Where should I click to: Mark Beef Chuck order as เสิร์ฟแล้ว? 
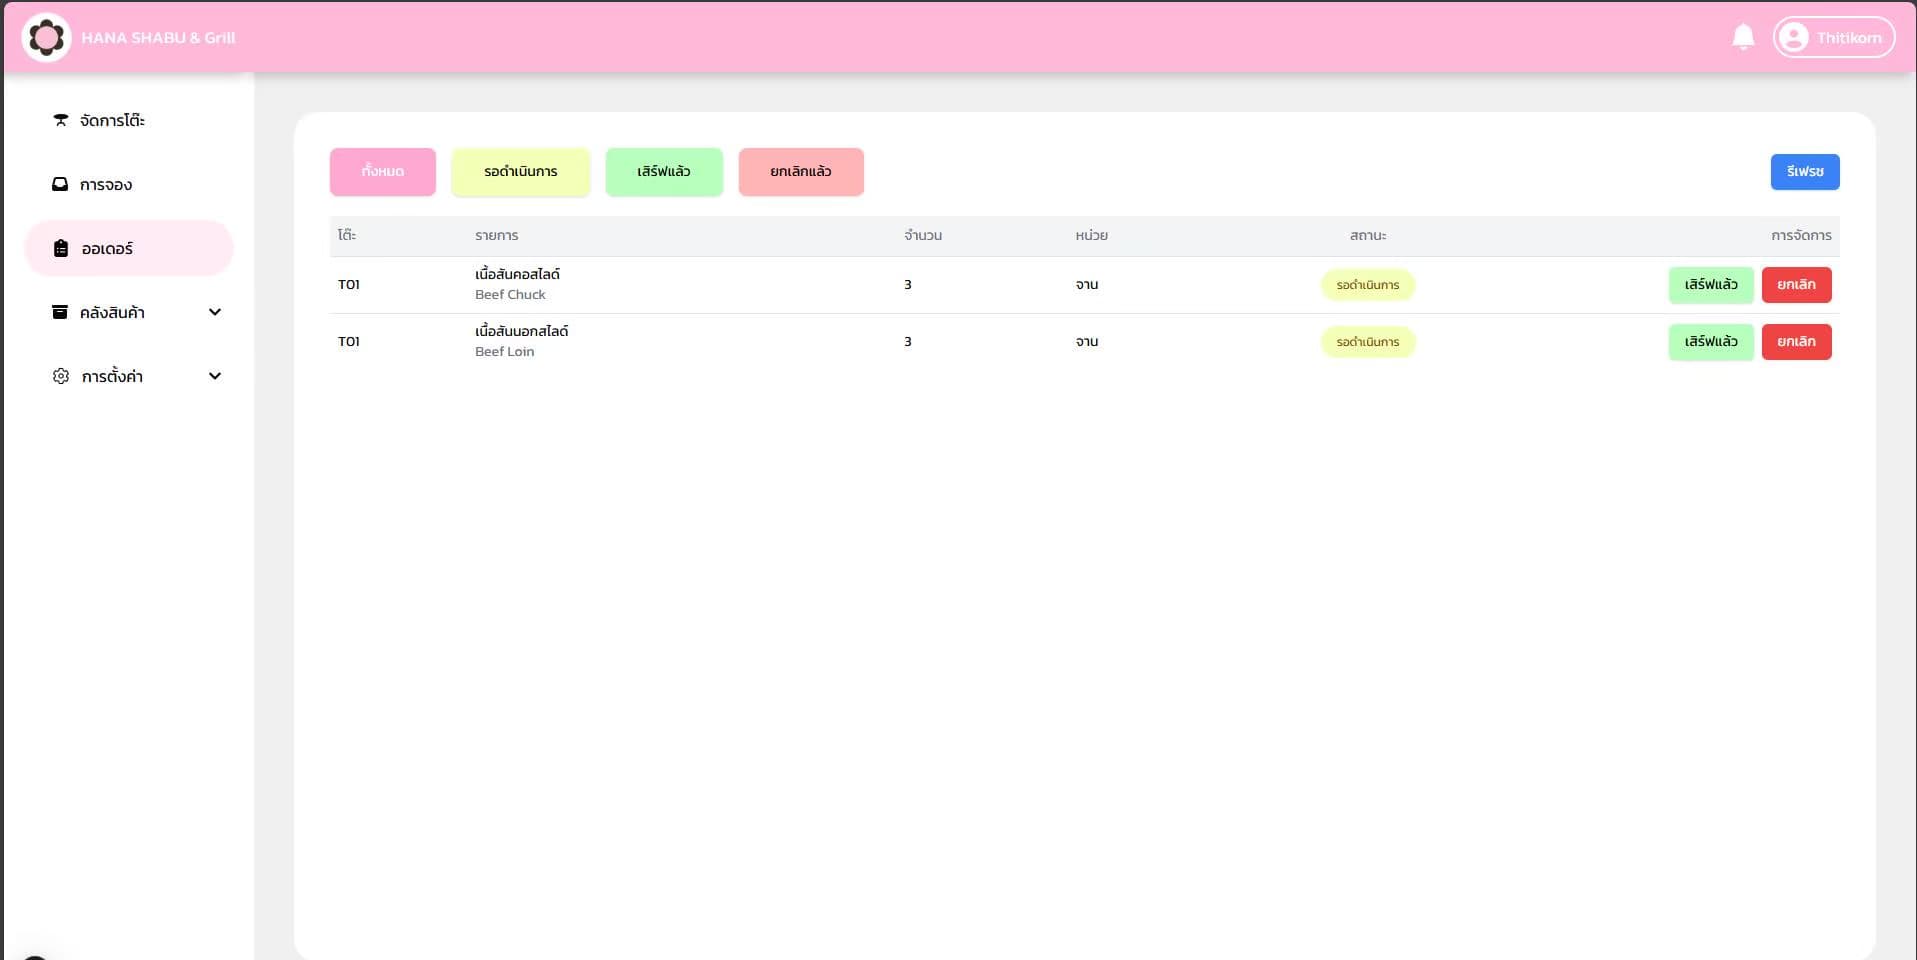(x=1710, y=284)
